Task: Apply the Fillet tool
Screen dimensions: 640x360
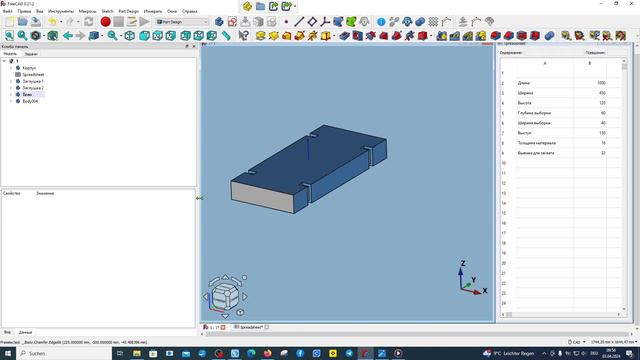Action: (x=496, y=36)
